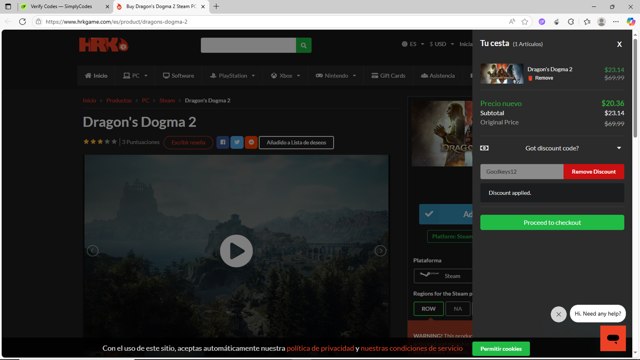
Task: Click the discount code input field
Action: (522, 172)
